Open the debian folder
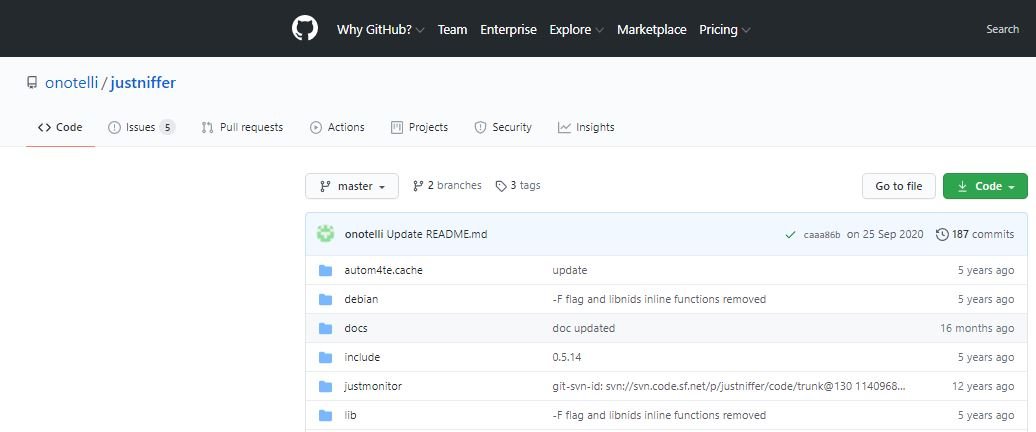Viewport: 1036px width, 432px height. click(361, 299)
